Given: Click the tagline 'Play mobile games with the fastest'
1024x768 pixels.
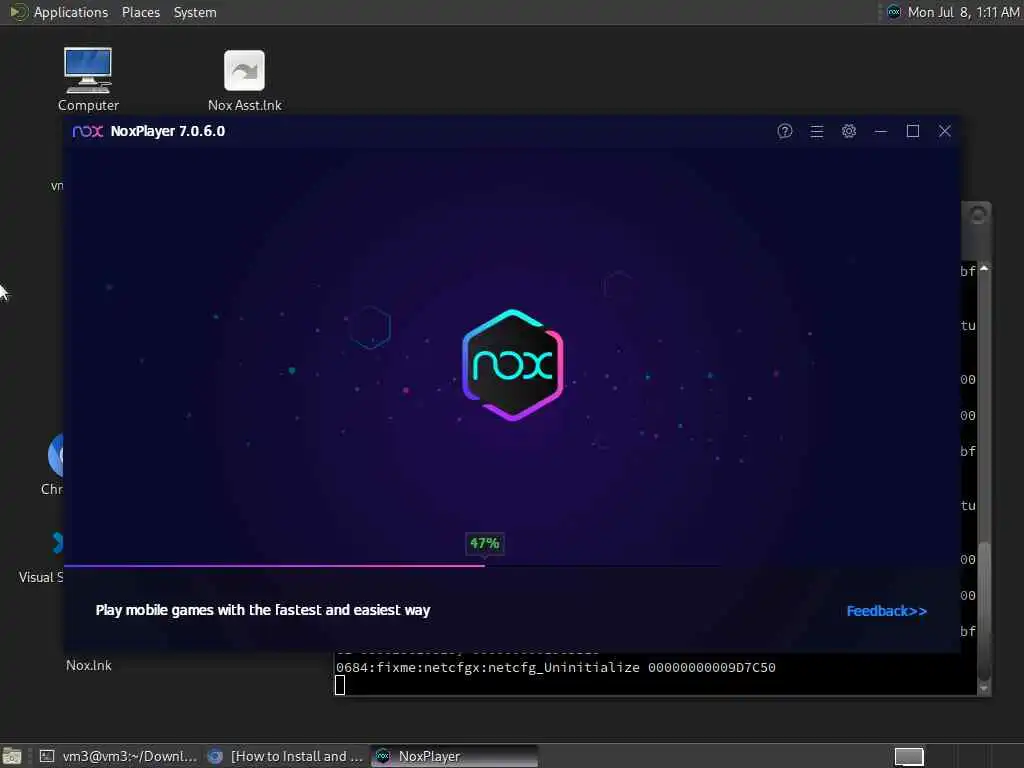Looking at the screenshot, I should pos(263,610).
